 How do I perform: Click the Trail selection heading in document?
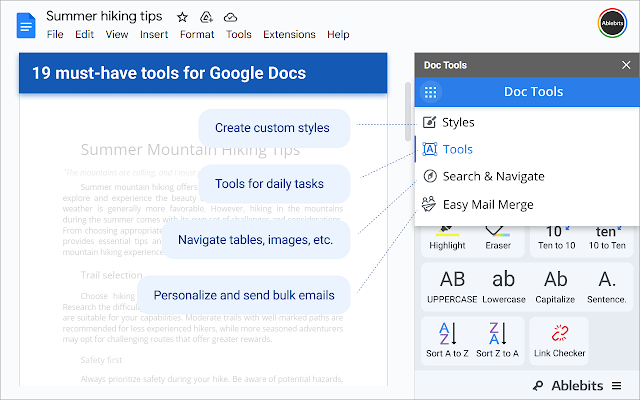111,275
